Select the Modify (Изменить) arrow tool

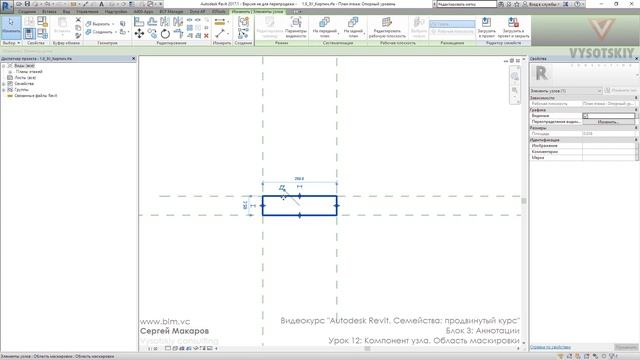[11, 27]
